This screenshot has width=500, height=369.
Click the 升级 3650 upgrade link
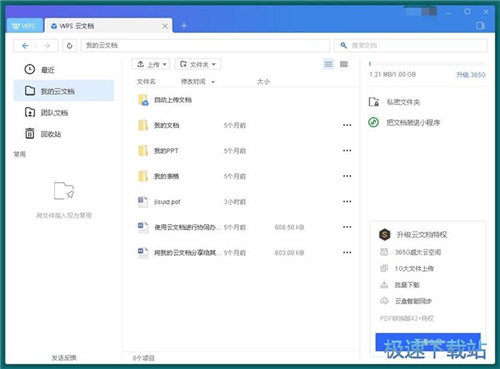tap(471, 75)
